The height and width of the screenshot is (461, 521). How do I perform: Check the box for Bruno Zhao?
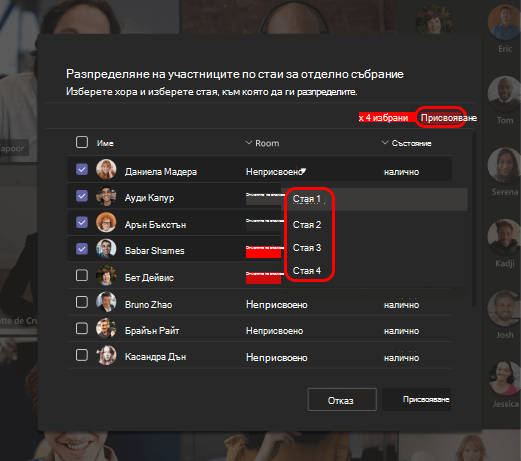[x=82, y=302]
